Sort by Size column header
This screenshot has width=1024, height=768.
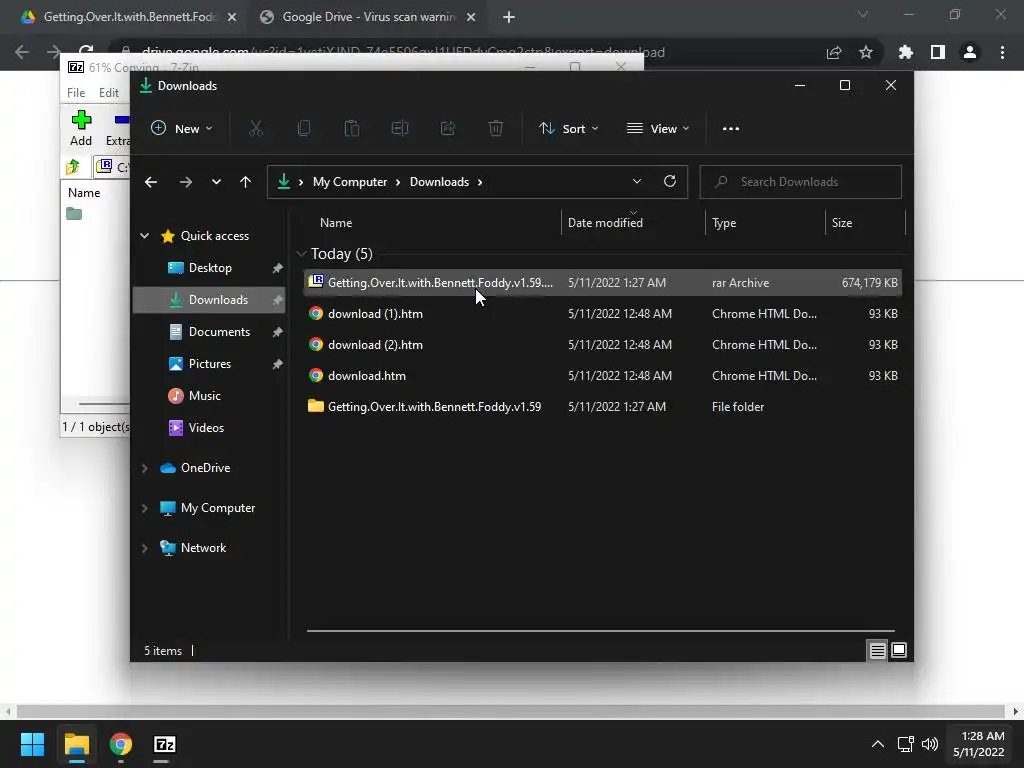(865, 223)
